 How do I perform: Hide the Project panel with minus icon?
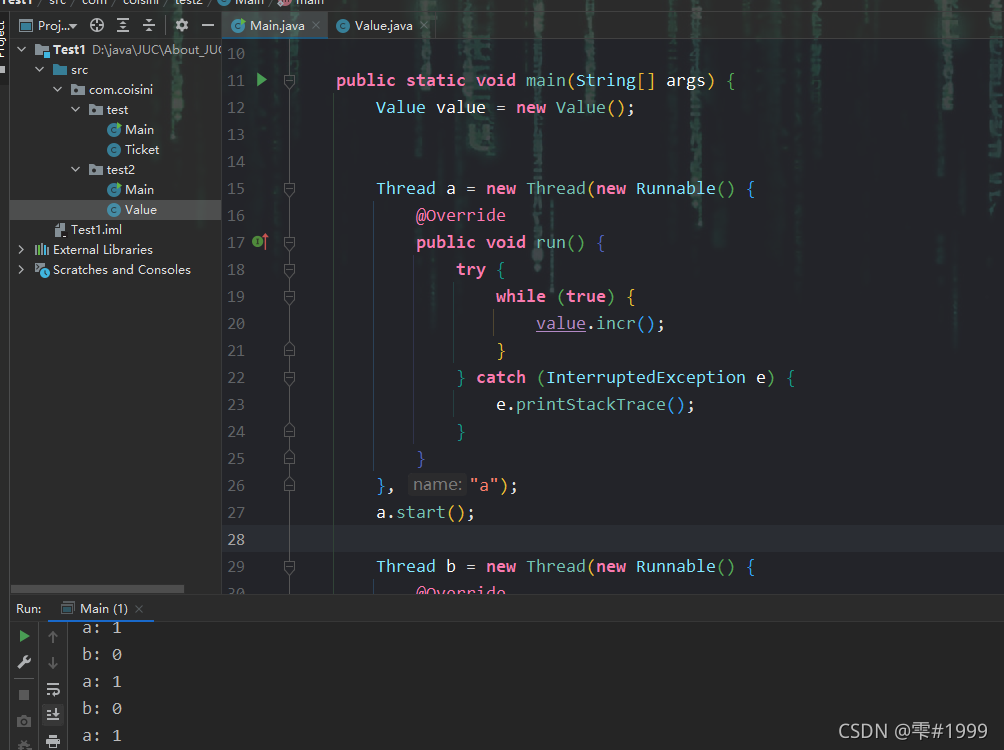click(x=207, y=26)
